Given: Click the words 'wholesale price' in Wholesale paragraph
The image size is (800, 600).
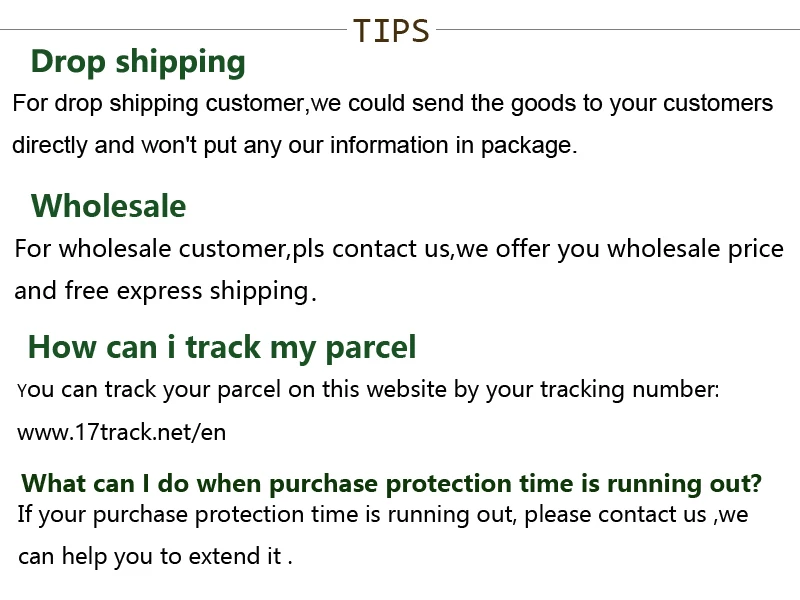Looking at the screenshot, I should coord(695,249).
